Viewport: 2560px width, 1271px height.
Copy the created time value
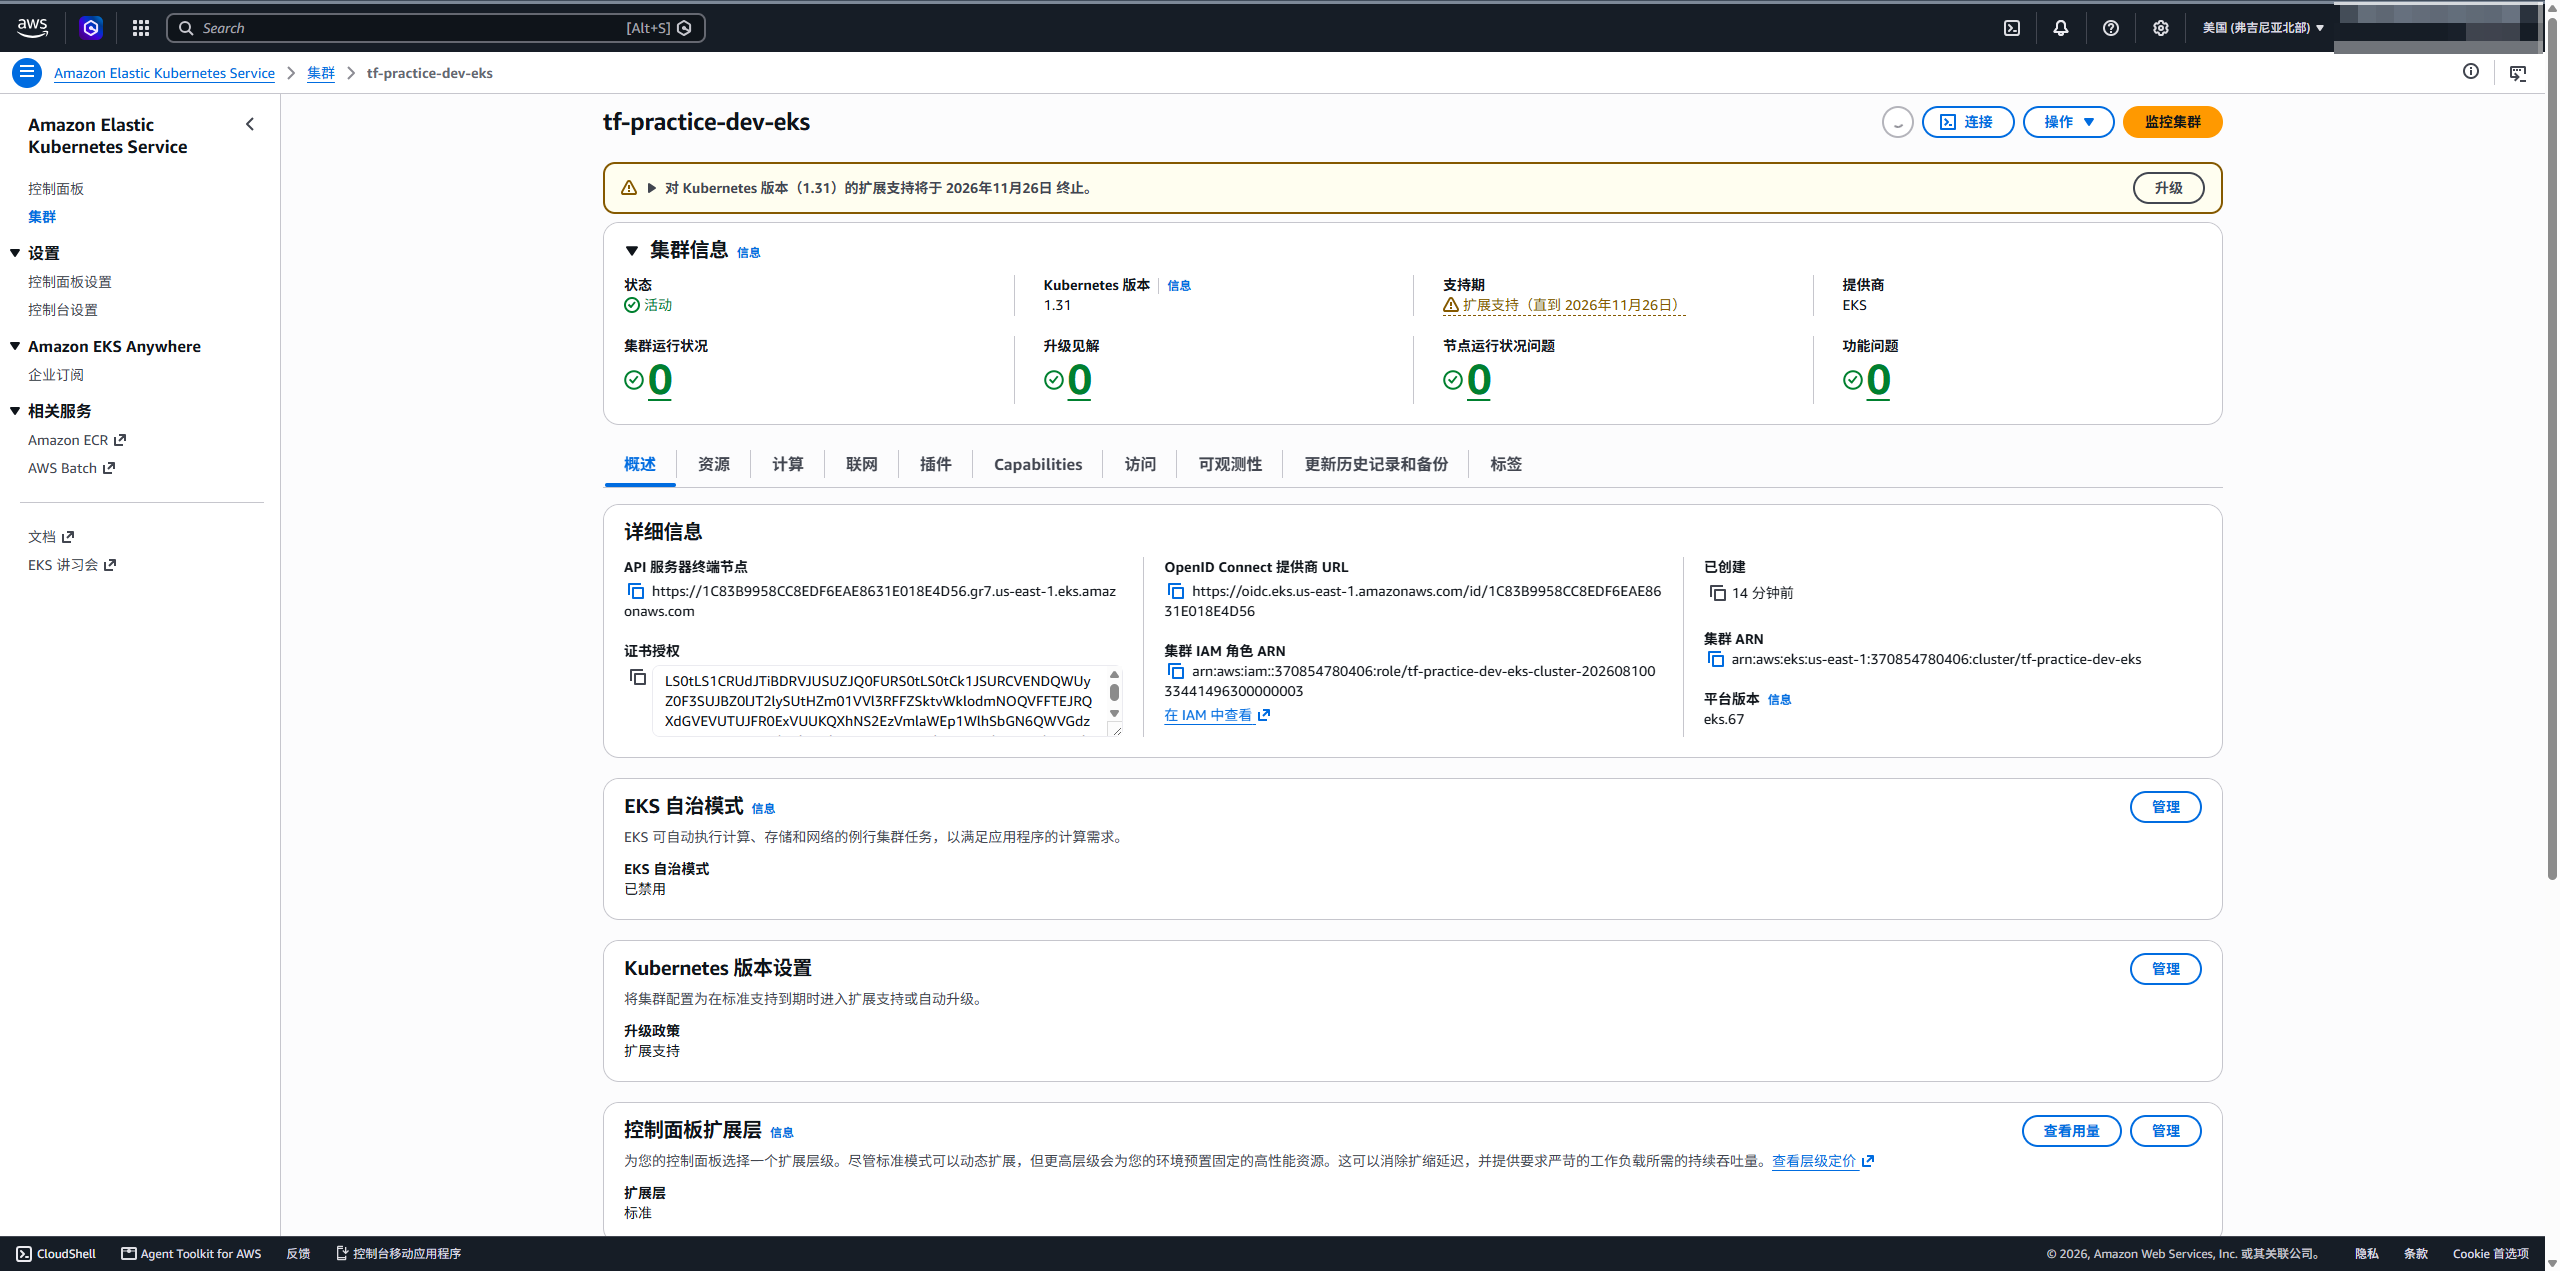pyautogui.click(x=1718, y=593)
